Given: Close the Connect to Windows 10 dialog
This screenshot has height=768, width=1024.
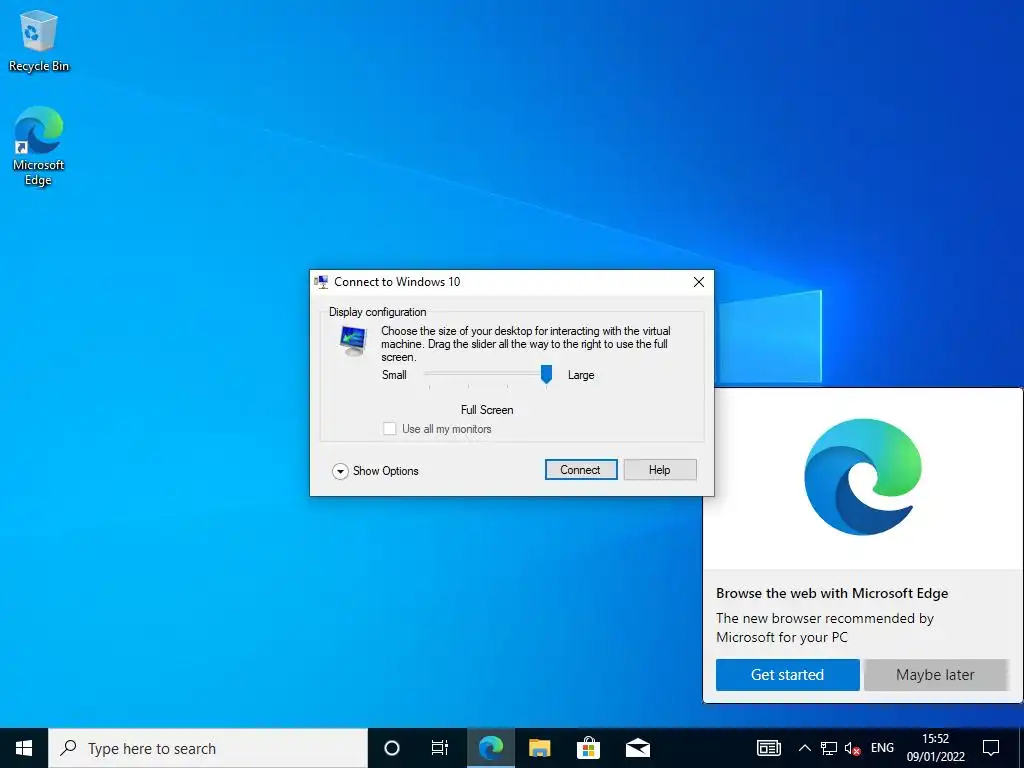Looking at the screenshot, I should (x=699, y=282).
